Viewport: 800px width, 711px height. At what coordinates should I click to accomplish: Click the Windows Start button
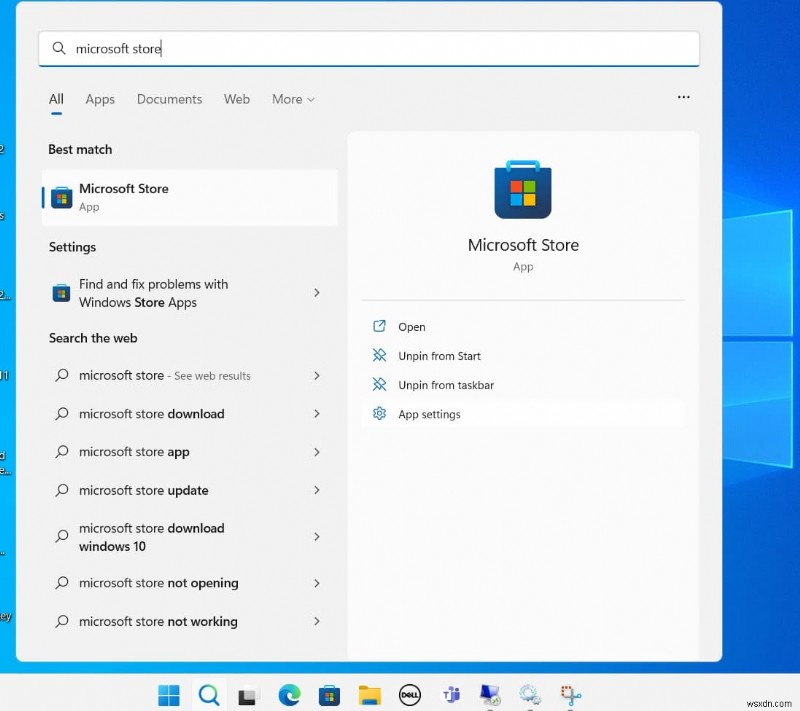point(168,694)
